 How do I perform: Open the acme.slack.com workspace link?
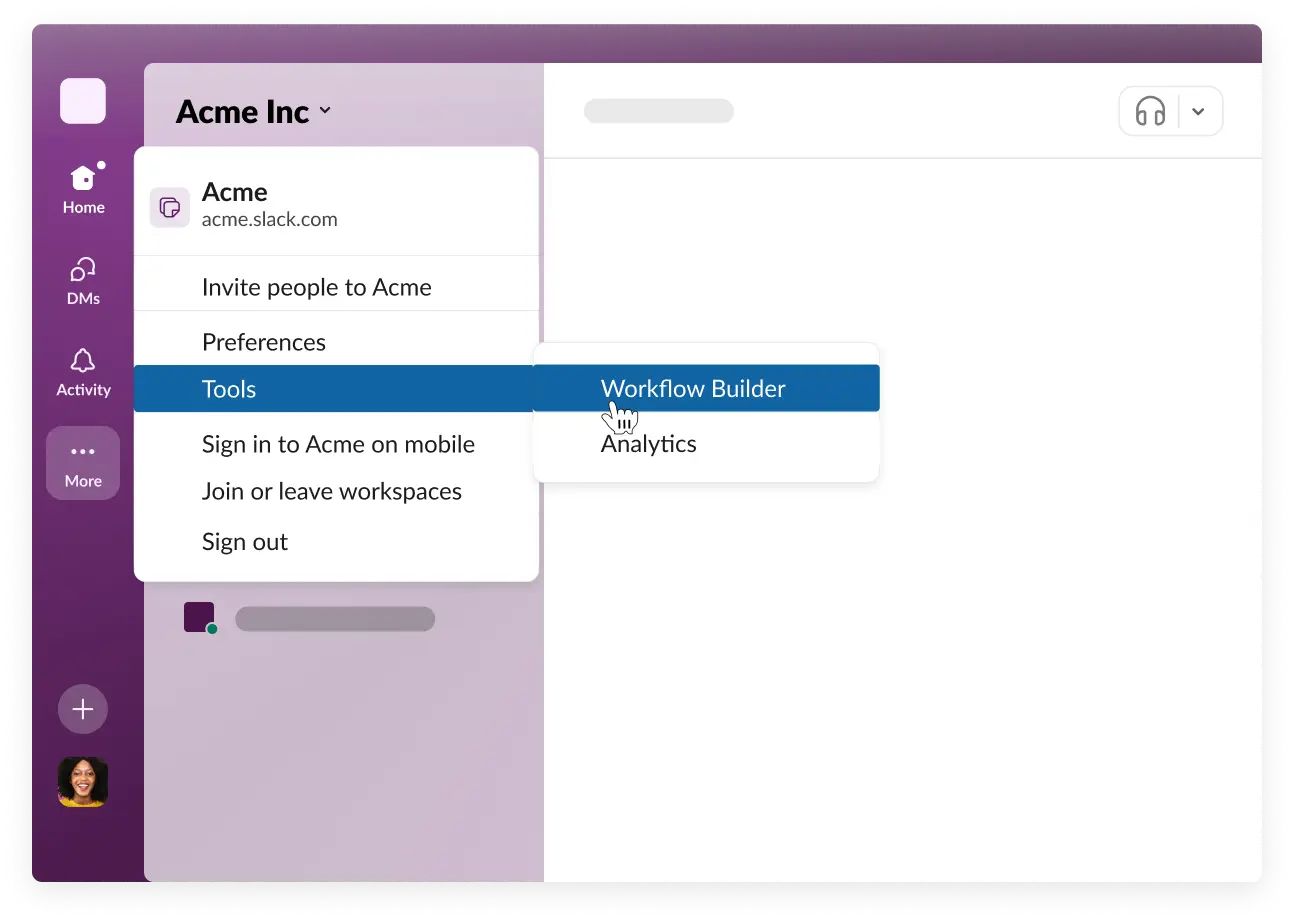(269, 218)
